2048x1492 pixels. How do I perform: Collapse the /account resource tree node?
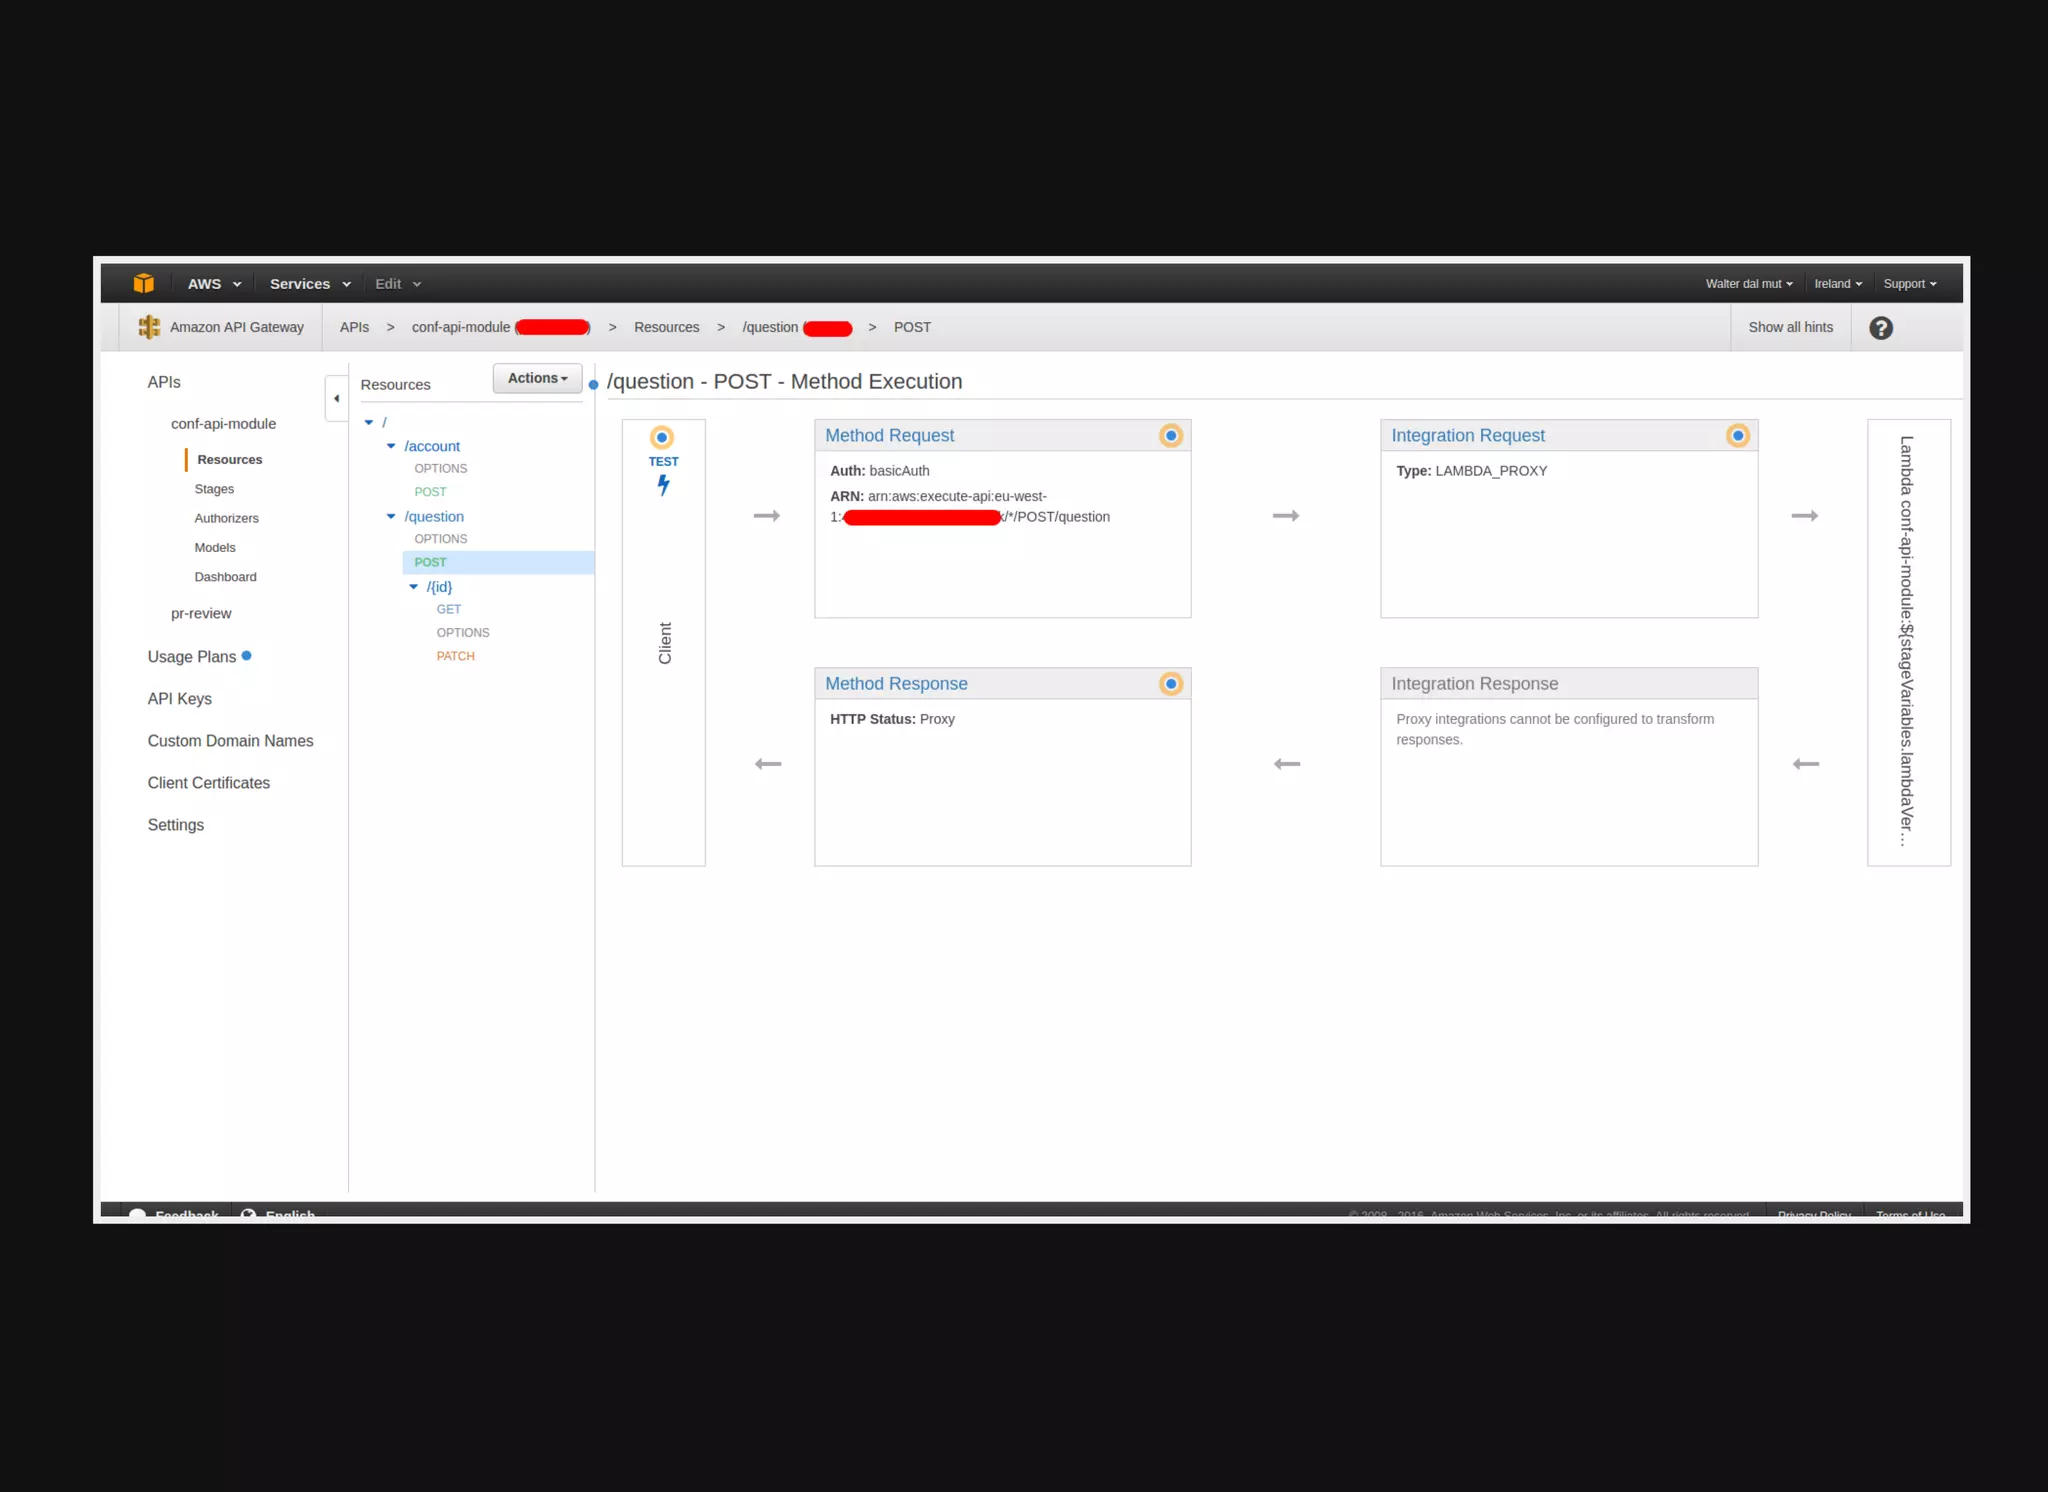391,446
